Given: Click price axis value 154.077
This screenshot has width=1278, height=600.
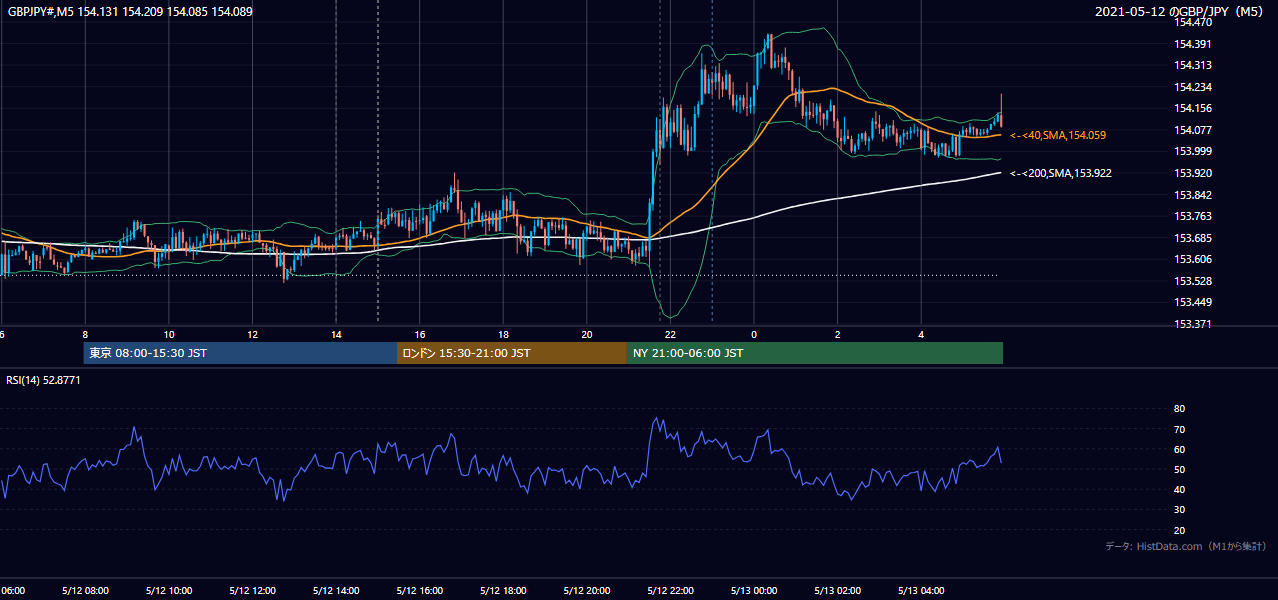Looking at the screenshot, I should pyautogui.click(x=1194, y=130).
